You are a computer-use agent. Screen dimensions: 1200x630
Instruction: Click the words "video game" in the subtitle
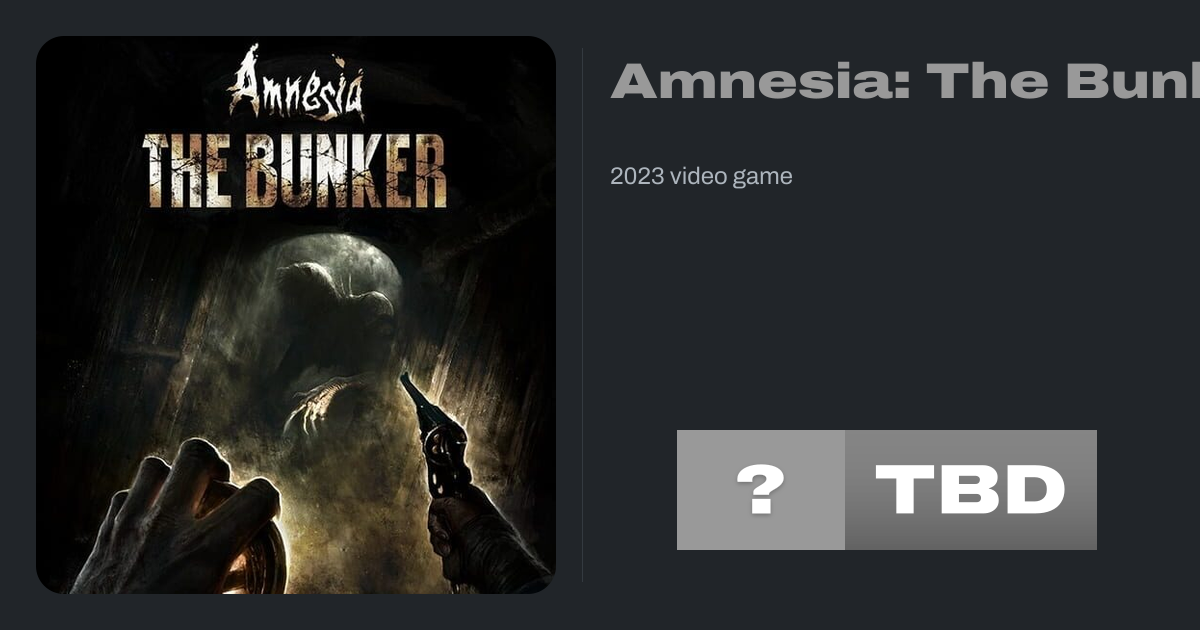tap(731, 177)
